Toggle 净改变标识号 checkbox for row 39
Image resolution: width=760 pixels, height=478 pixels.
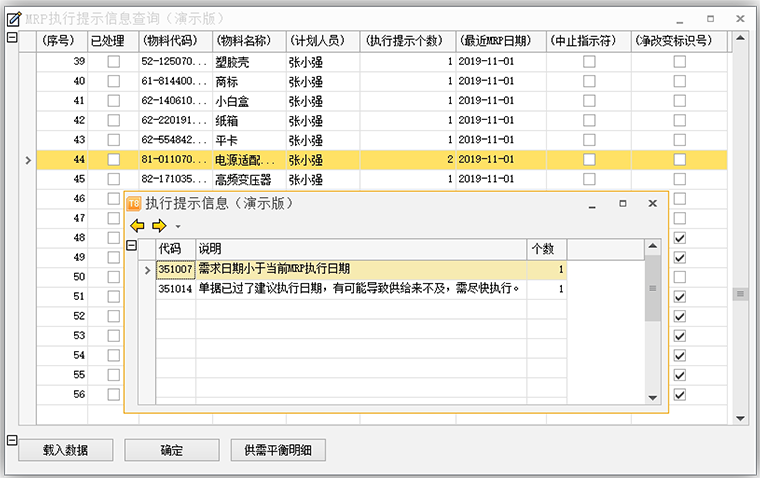pyautogui.click(x=680, y=62)
